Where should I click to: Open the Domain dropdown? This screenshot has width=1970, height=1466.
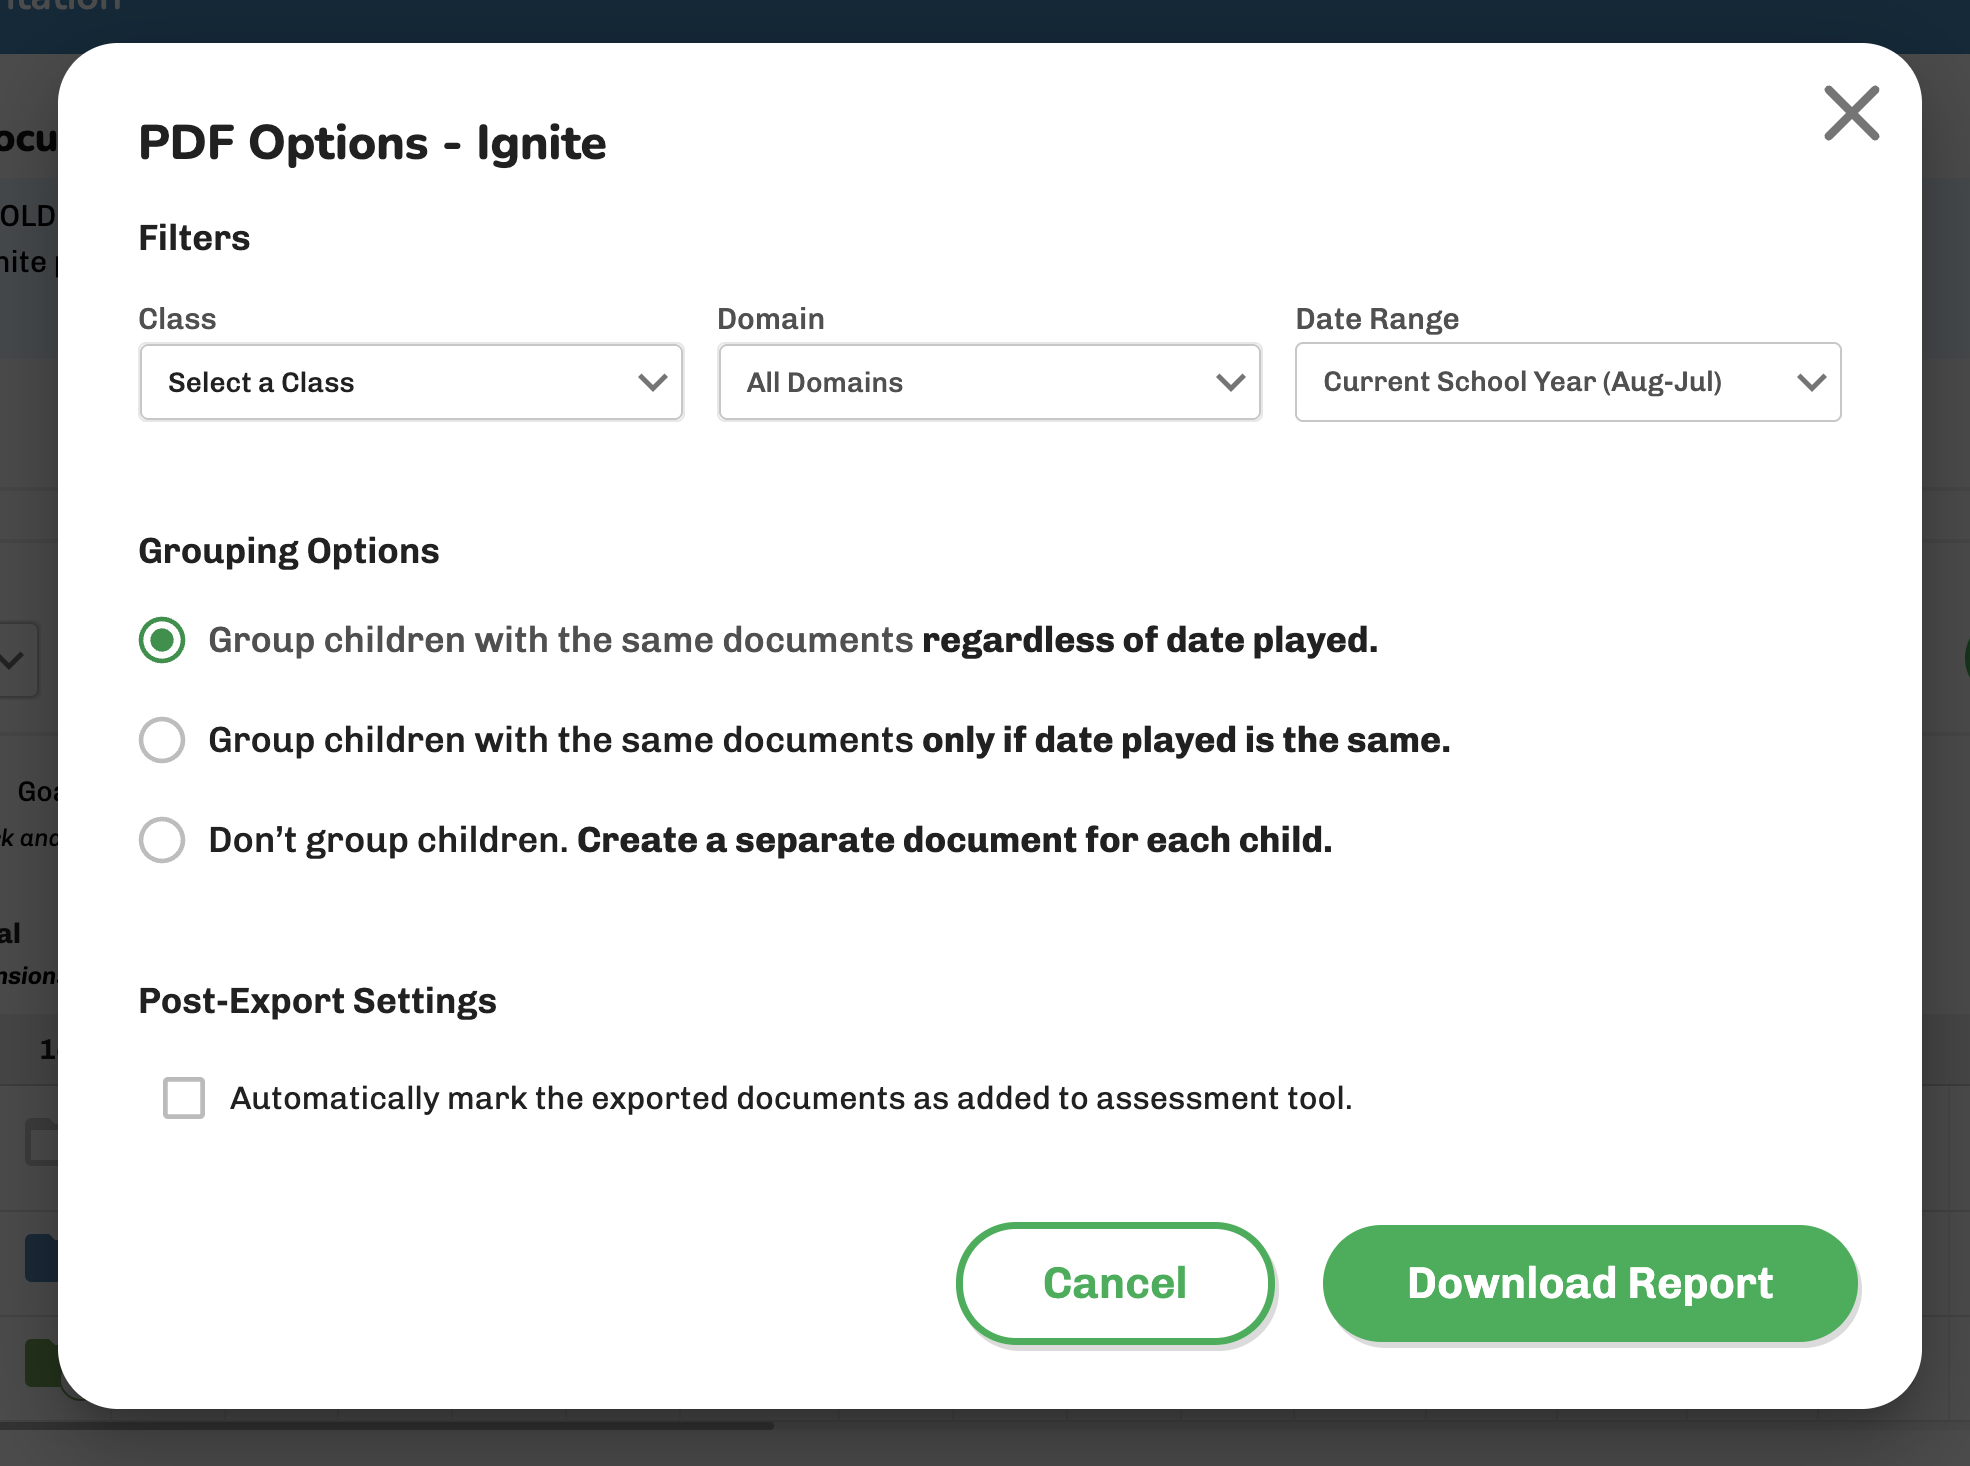[x=989, y=382]
